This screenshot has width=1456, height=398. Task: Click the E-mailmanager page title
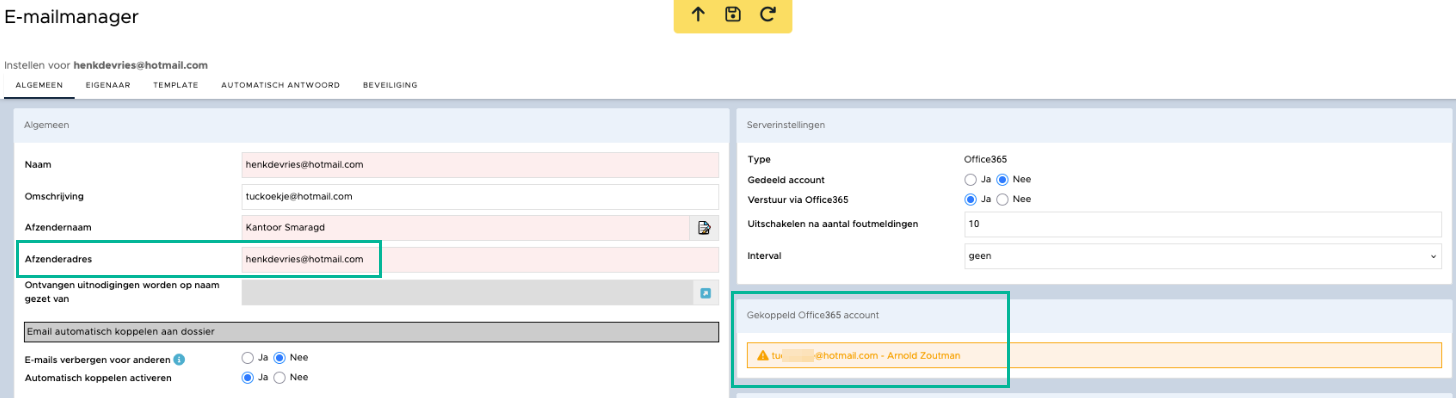72,16
